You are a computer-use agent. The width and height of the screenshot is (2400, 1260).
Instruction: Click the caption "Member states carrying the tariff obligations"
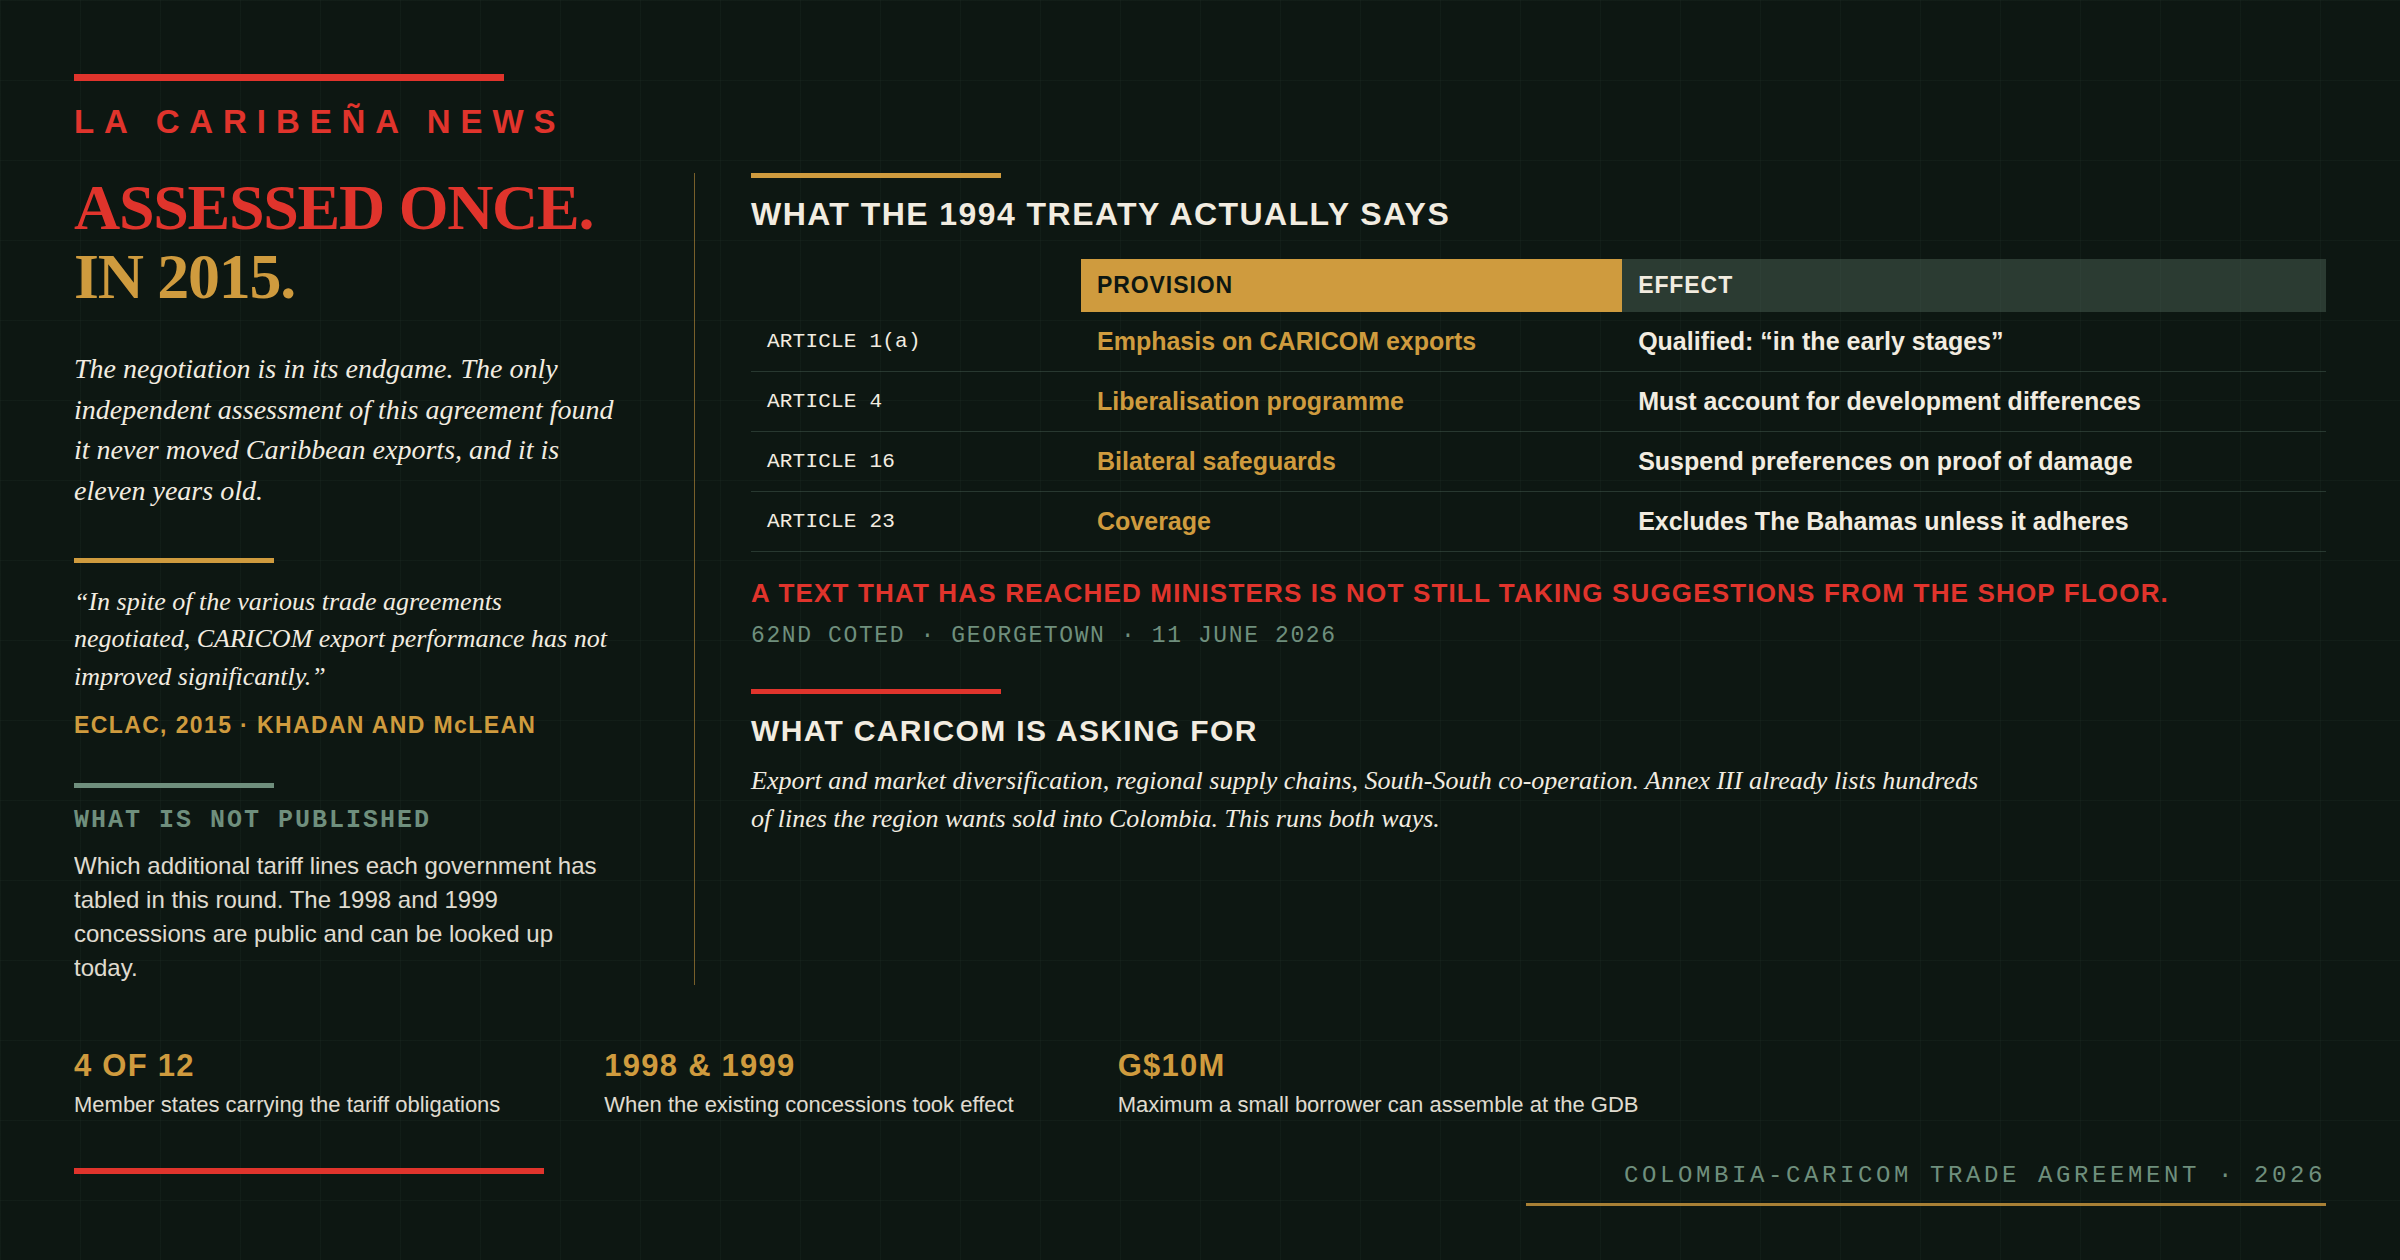click(x=287, y=1105)
